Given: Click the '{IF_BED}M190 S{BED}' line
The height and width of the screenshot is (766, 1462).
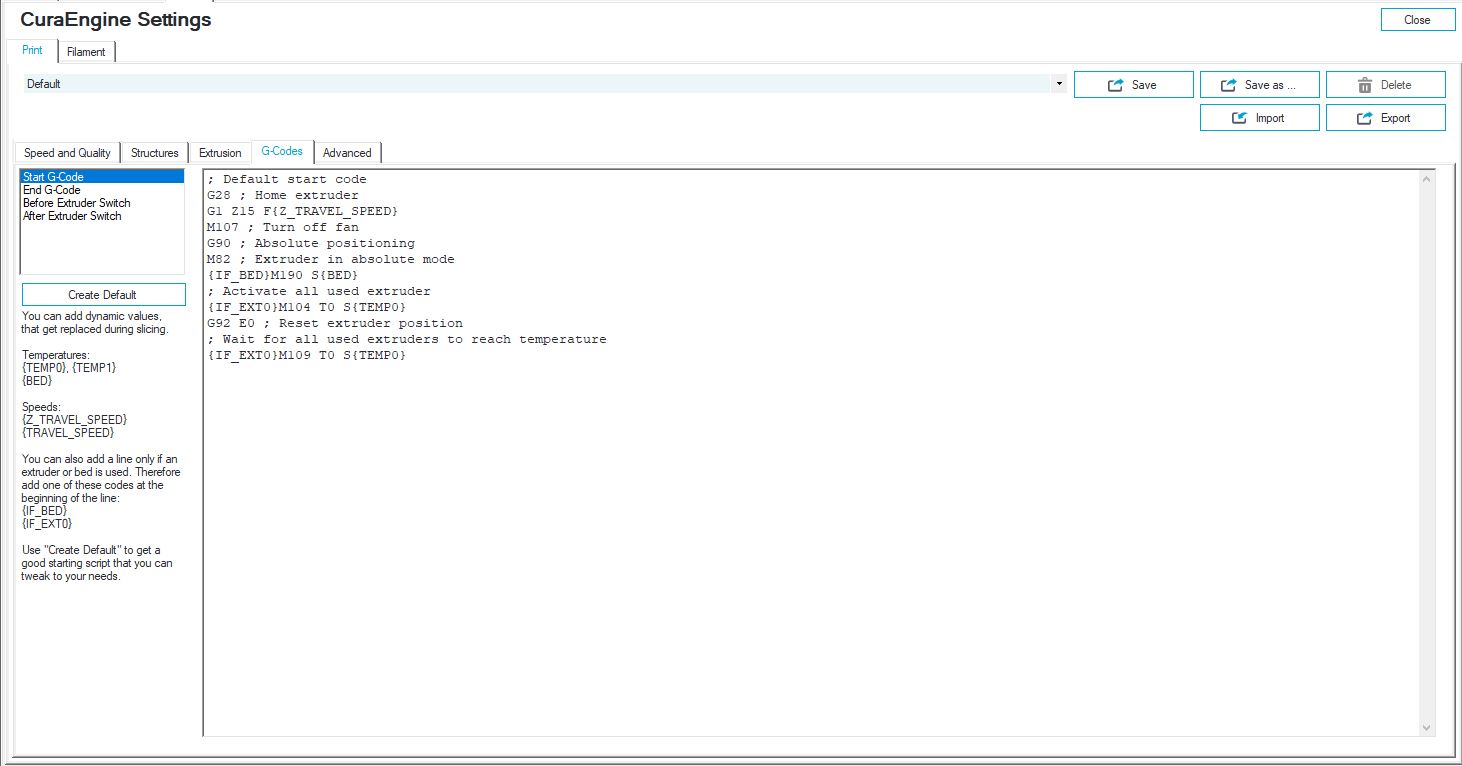Looking at the screenshot, I should click(x=282, y=276).
